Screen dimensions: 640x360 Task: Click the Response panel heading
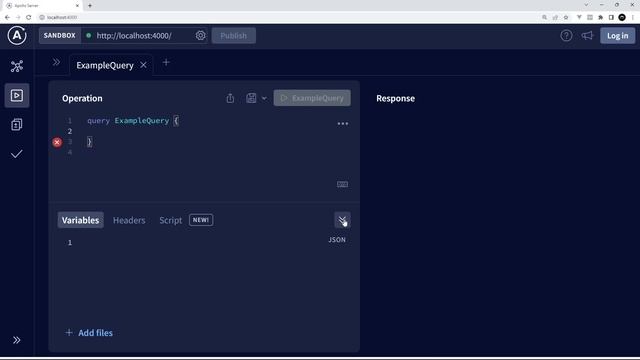coord(396,98)
